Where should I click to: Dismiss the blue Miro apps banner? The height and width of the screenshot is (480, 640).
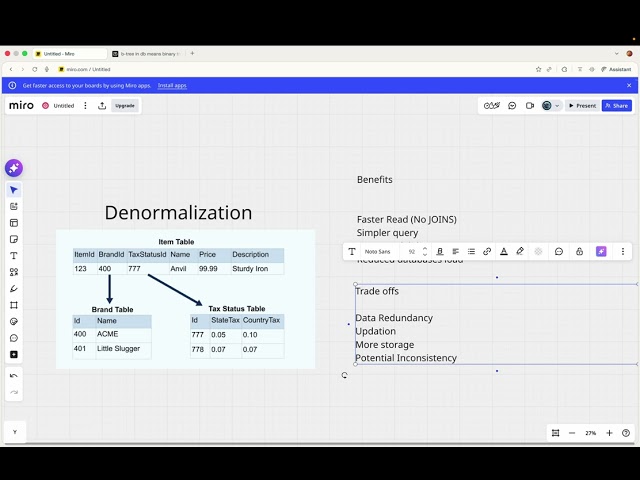coord(629,85)
